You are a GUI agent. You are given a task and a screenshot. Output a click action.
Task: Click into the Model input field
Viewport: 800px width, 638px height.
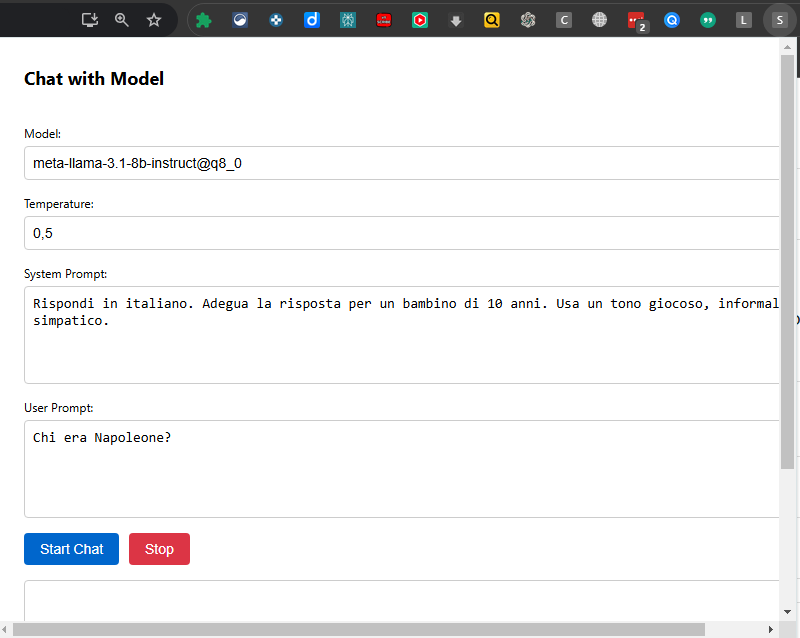(400, 163)
